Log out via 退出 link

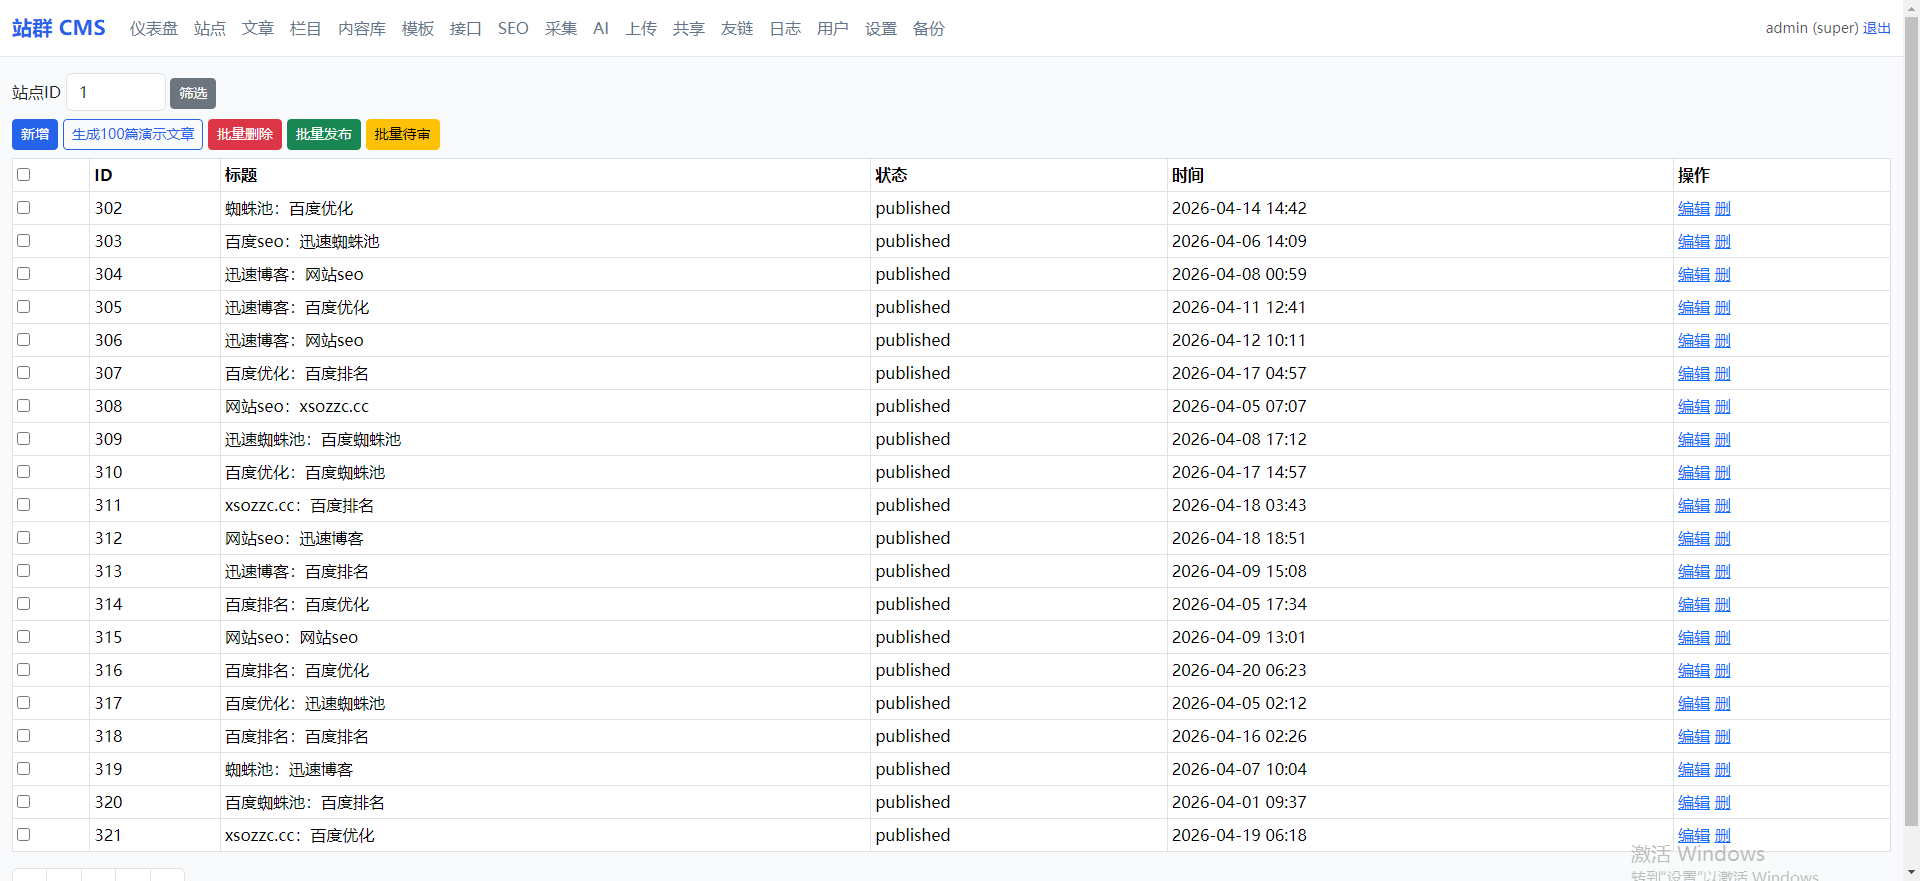[x=1876, y=28]
